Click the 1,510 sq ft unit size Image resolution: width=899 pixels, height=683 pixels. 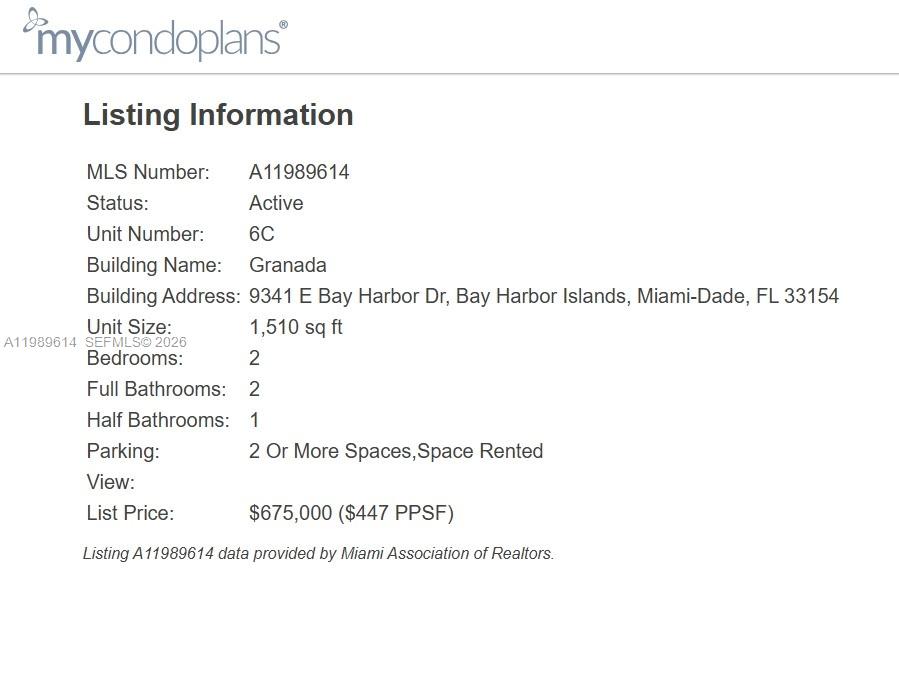click(295, 327)
